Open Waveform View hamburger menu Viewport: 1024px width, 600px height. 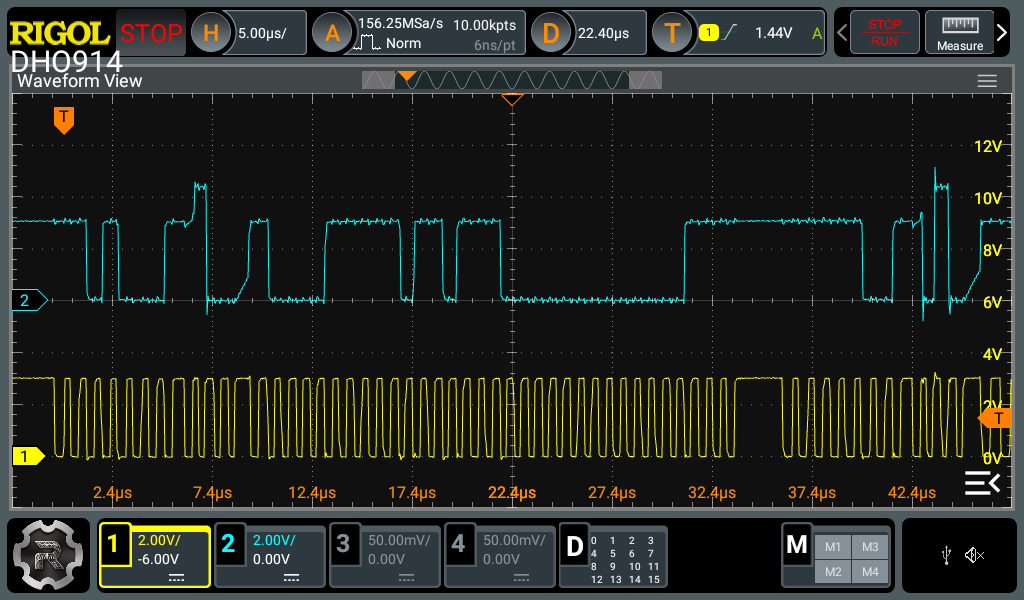pos(987,81)
